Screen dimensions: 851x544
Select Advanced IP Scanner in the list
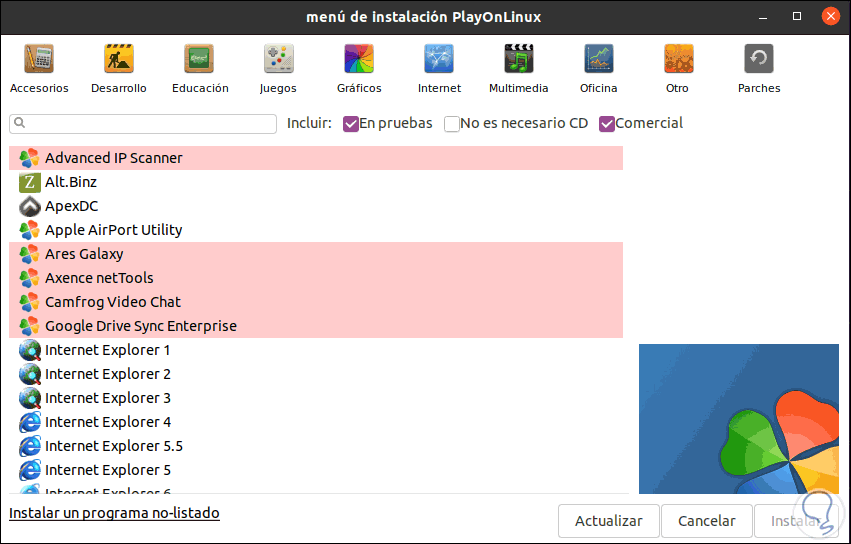point(114,158)
